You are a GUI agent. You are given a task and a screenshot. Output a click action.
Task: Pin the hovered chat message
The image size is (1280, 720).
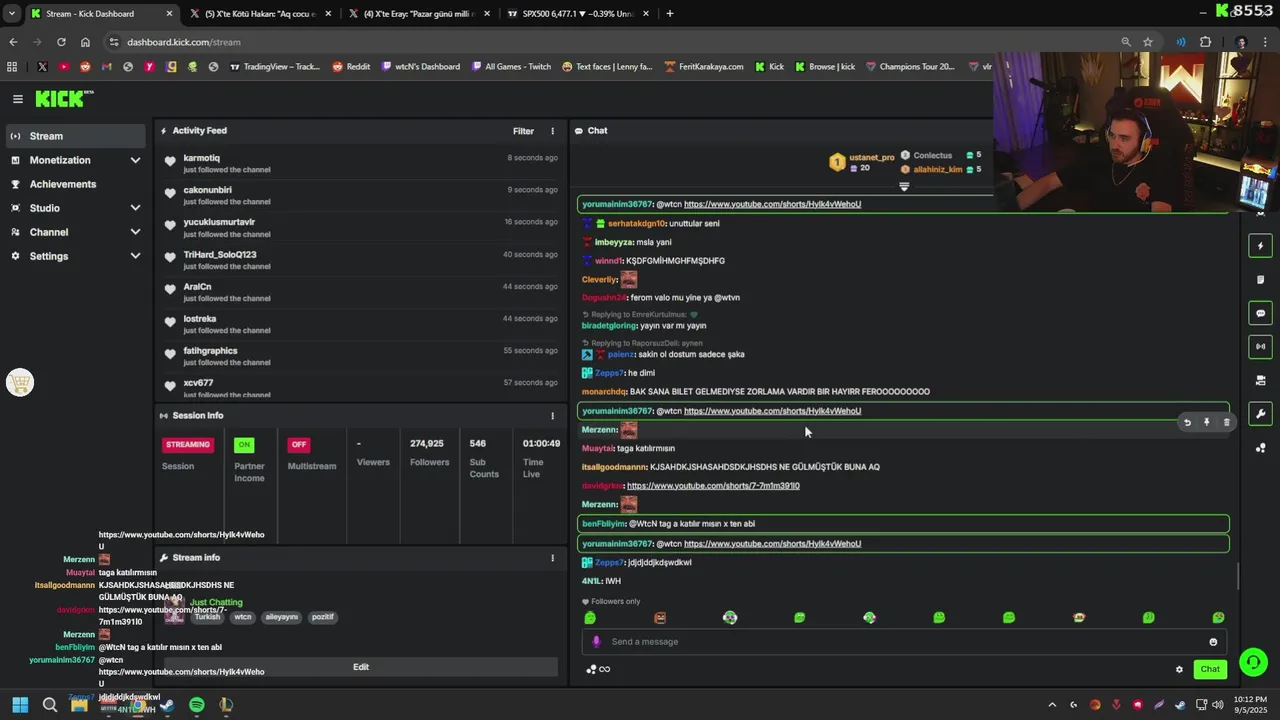[x=1207, y=423]
